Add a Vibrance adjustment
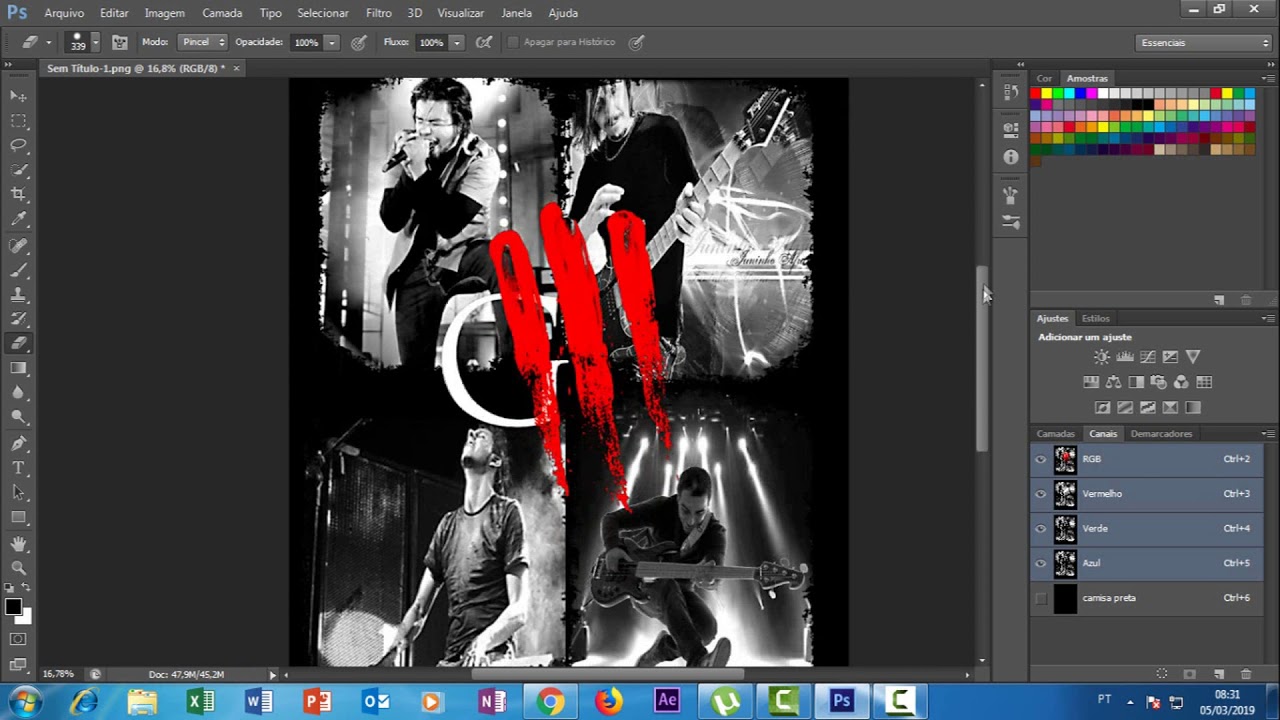 point(1193,357)
